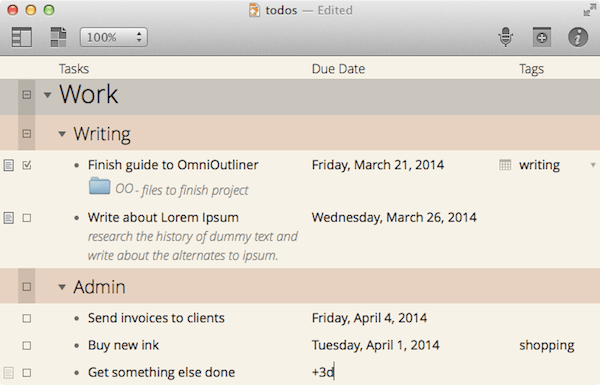Toggle the Writing row status checkbox
The width and height of the screenshot is (600, 385).
(x=27, y=134)
